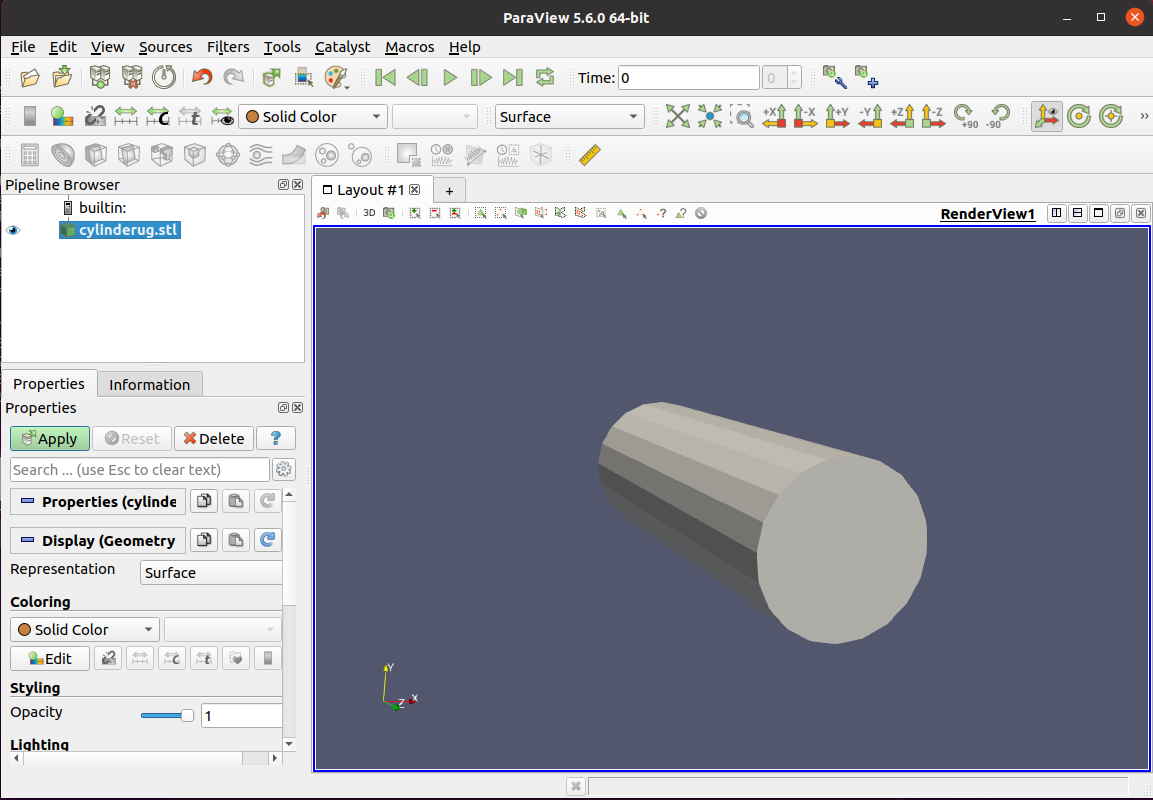Set view direction to +X

[x=774, y=116]
